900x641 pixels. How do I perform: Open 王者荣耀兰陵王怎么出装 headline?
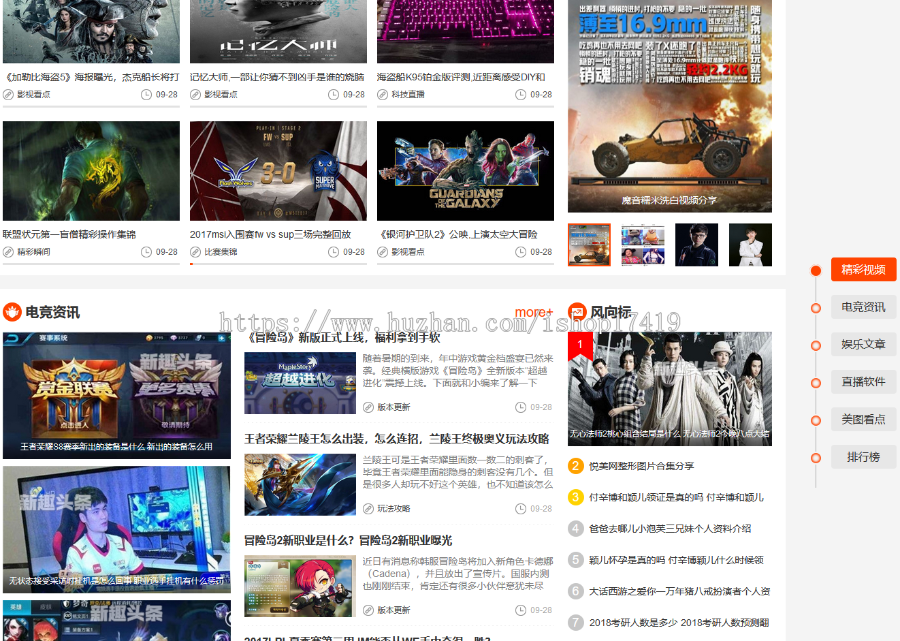(397, 439)
